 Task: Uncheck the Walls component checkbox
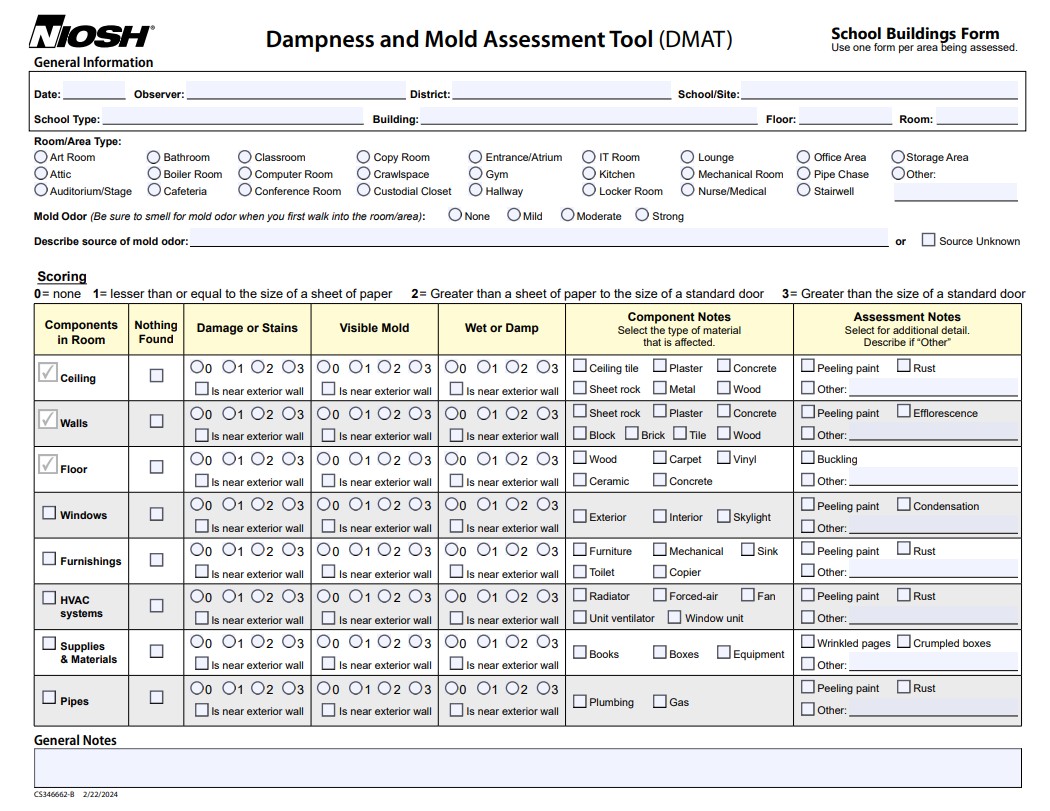pyautogui.click(x=48, y=419)
